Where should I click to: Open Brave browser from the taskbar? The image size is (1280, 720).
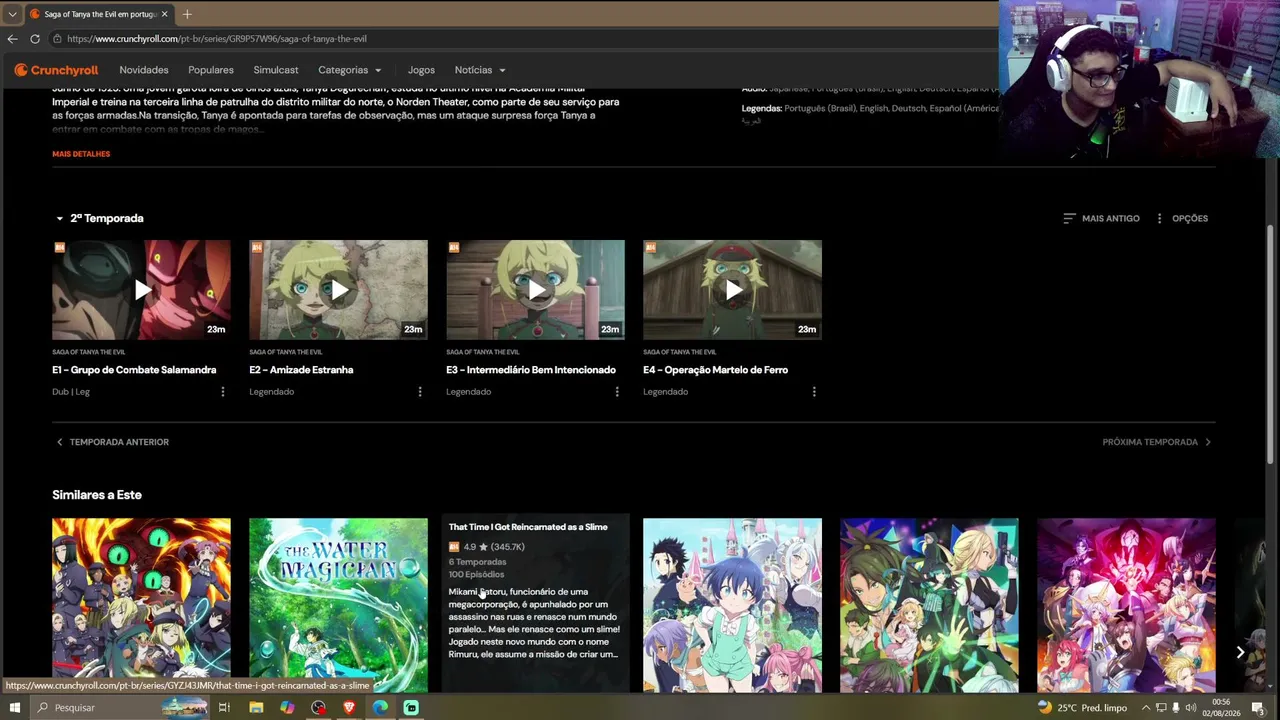coord(349,708)
